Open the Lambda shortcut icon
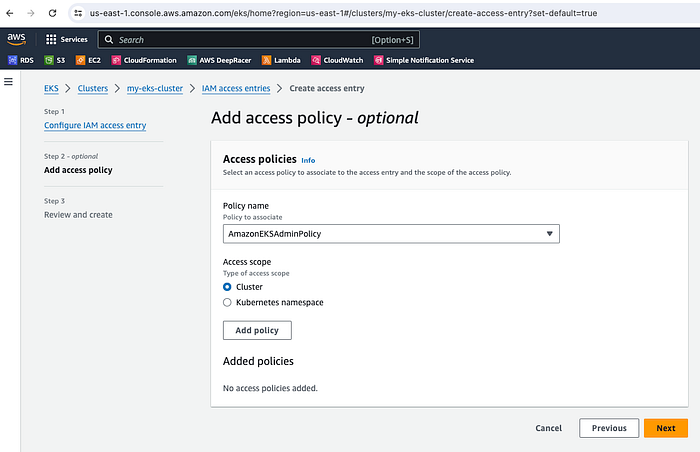The width and height of the screenshot is (700, 452). (x=267, y=60)
